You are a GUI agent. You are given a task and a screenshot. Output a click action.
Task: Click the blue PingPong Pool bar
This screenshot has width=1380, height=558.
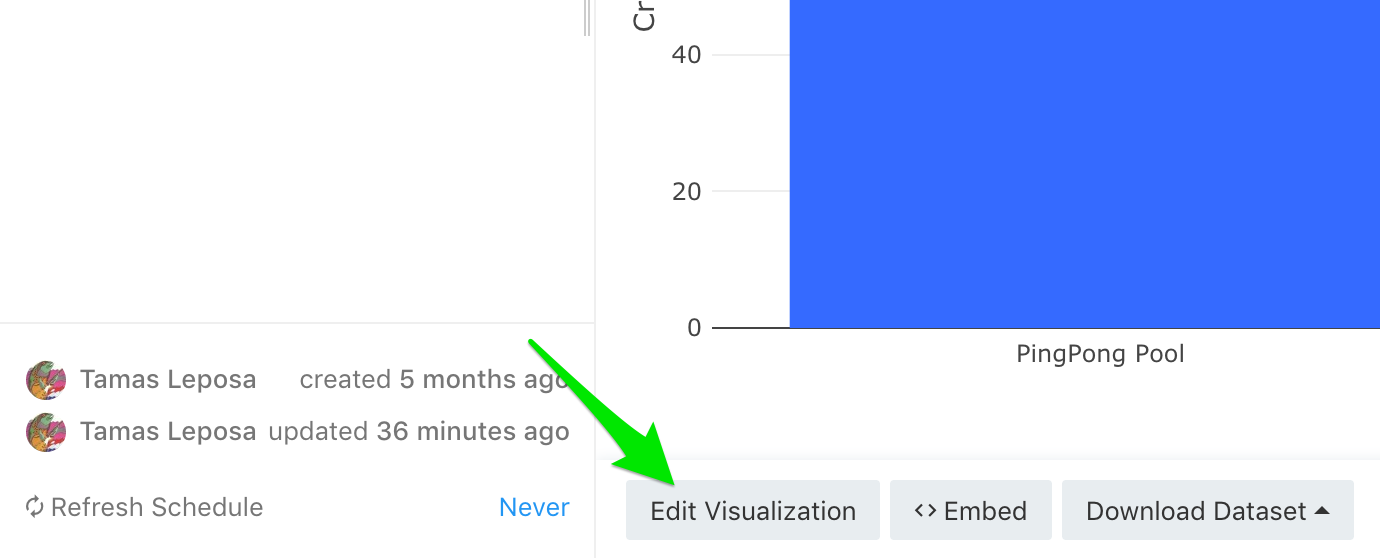[x=1085, y=163]
